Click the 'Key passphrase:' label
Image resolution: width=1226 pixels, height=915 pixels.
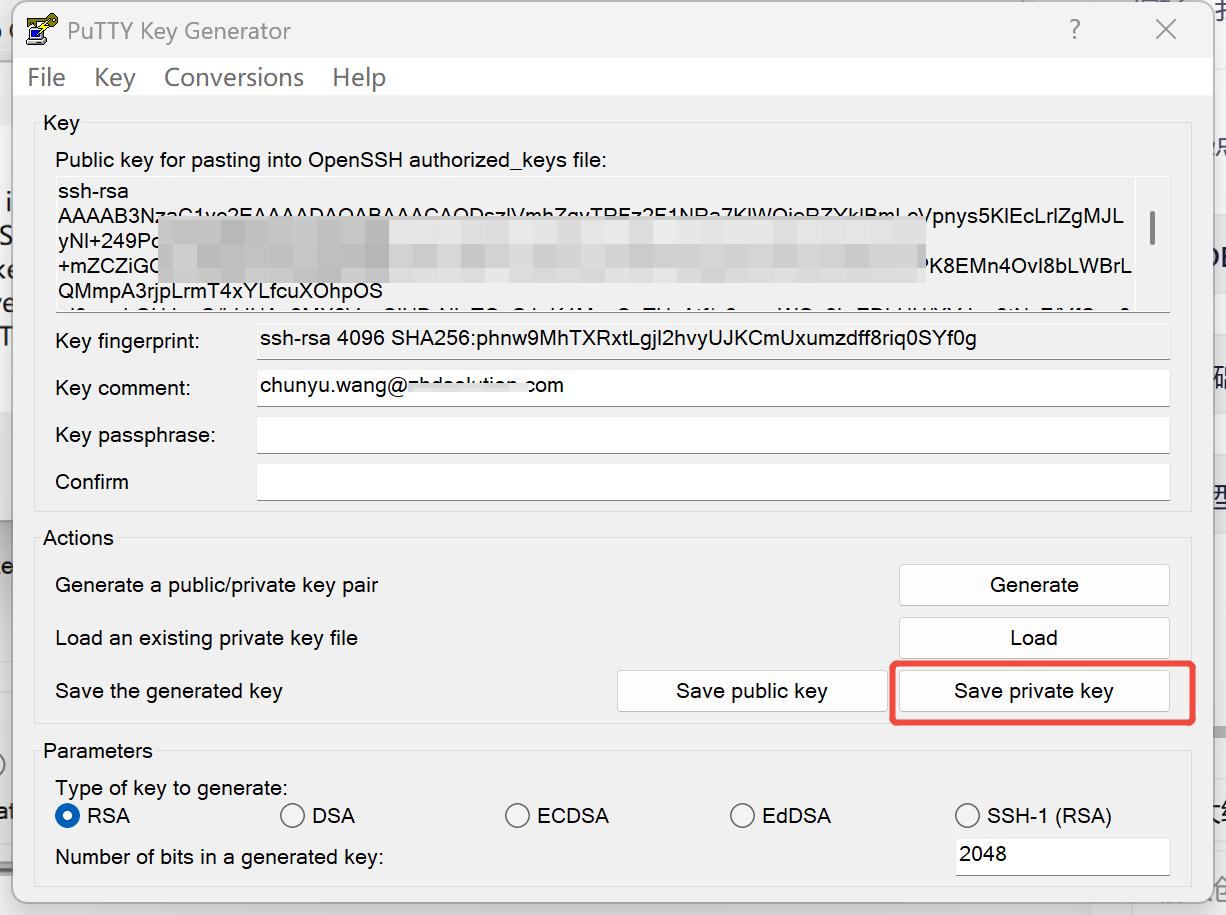135,435
